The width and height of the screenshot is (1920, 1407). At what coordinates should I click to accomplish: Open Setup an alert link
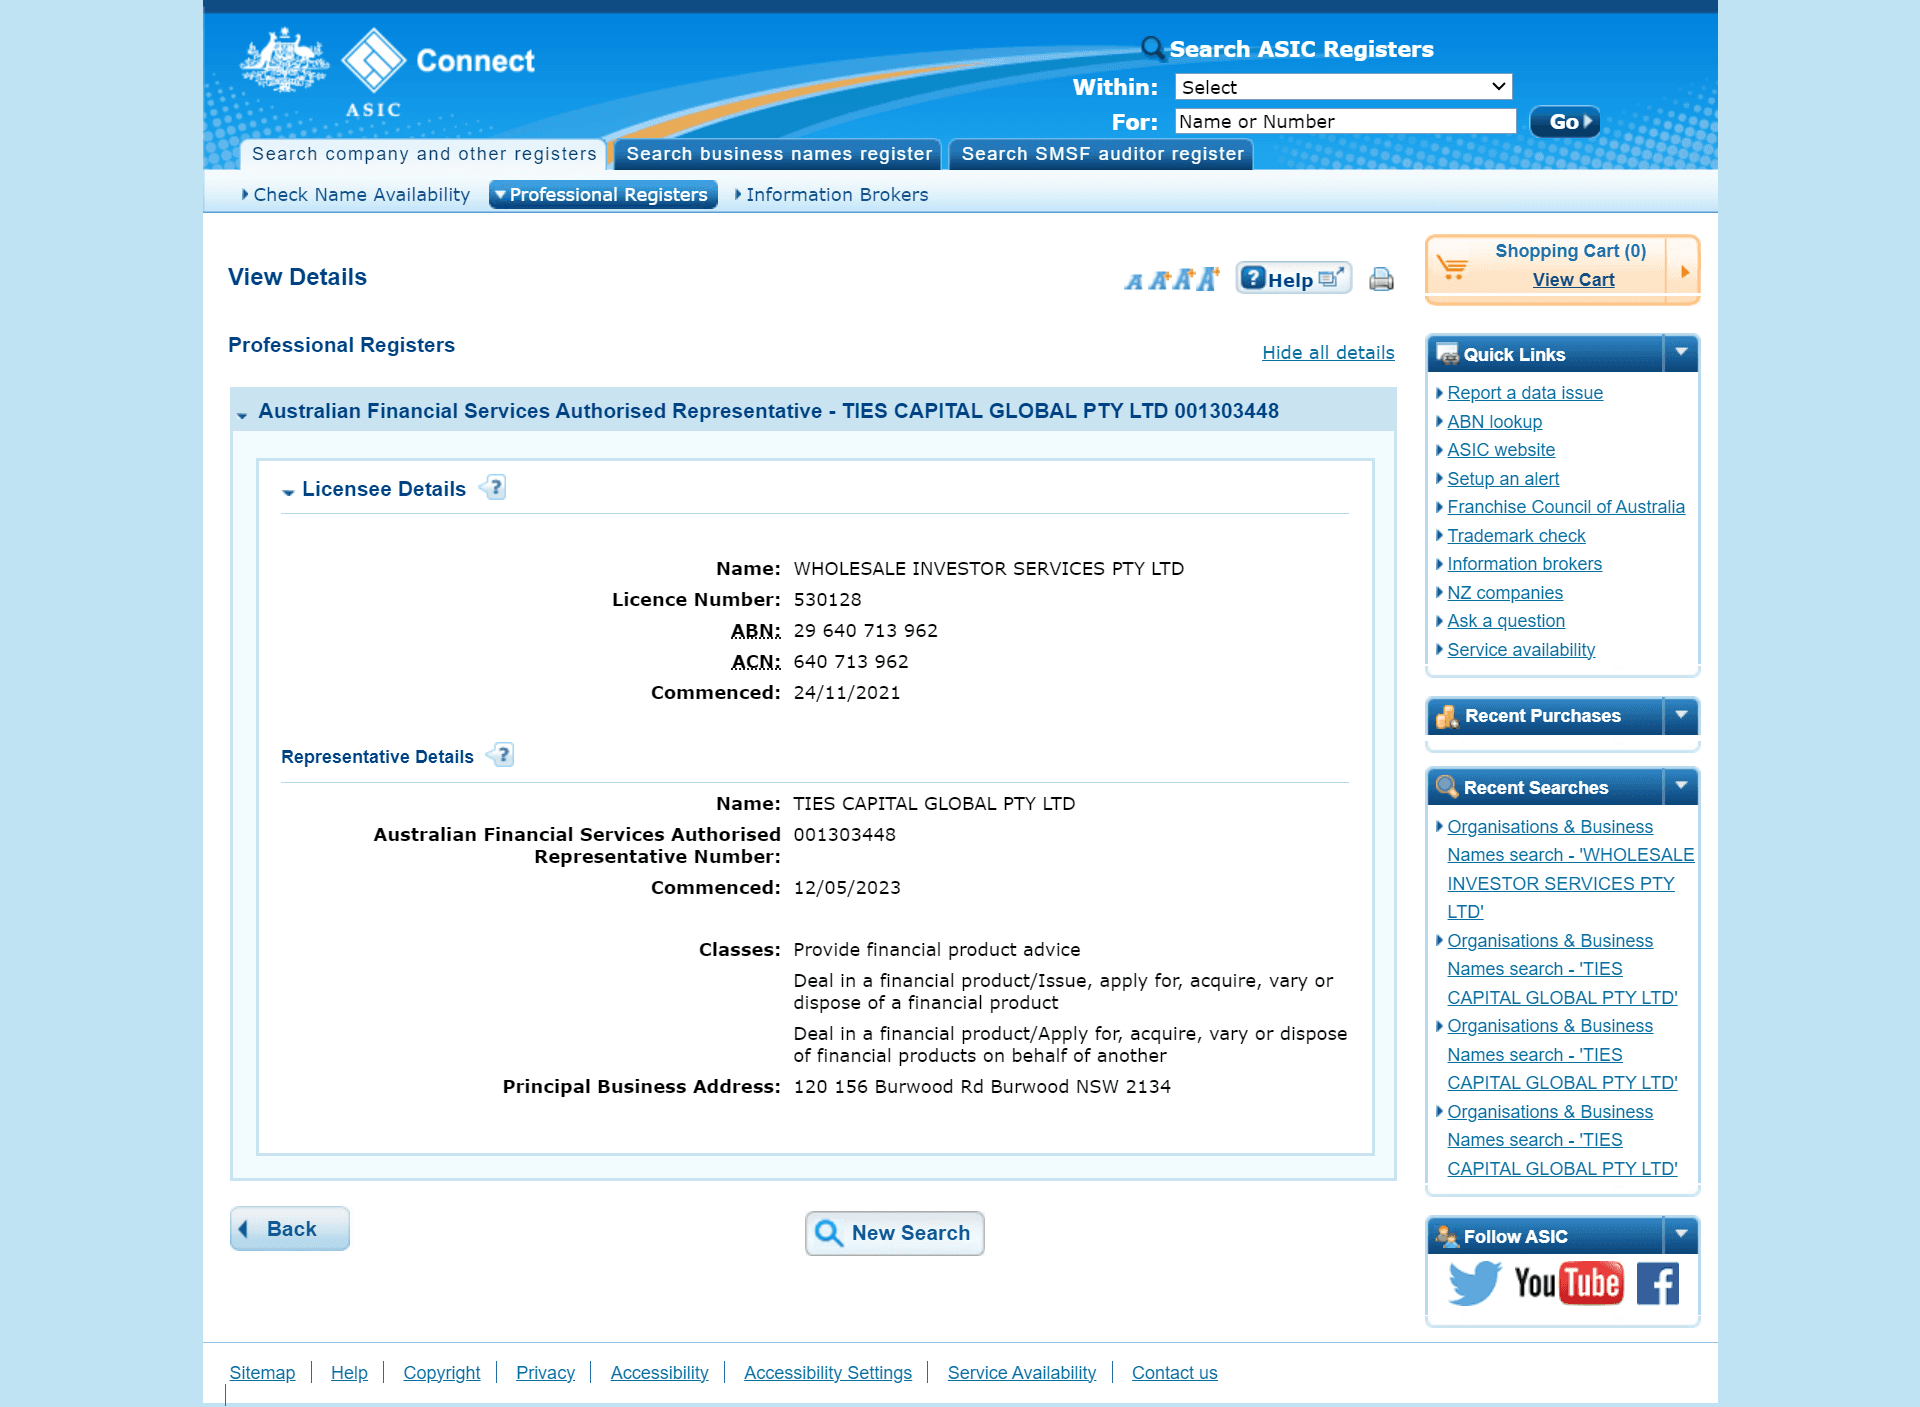1503,479
